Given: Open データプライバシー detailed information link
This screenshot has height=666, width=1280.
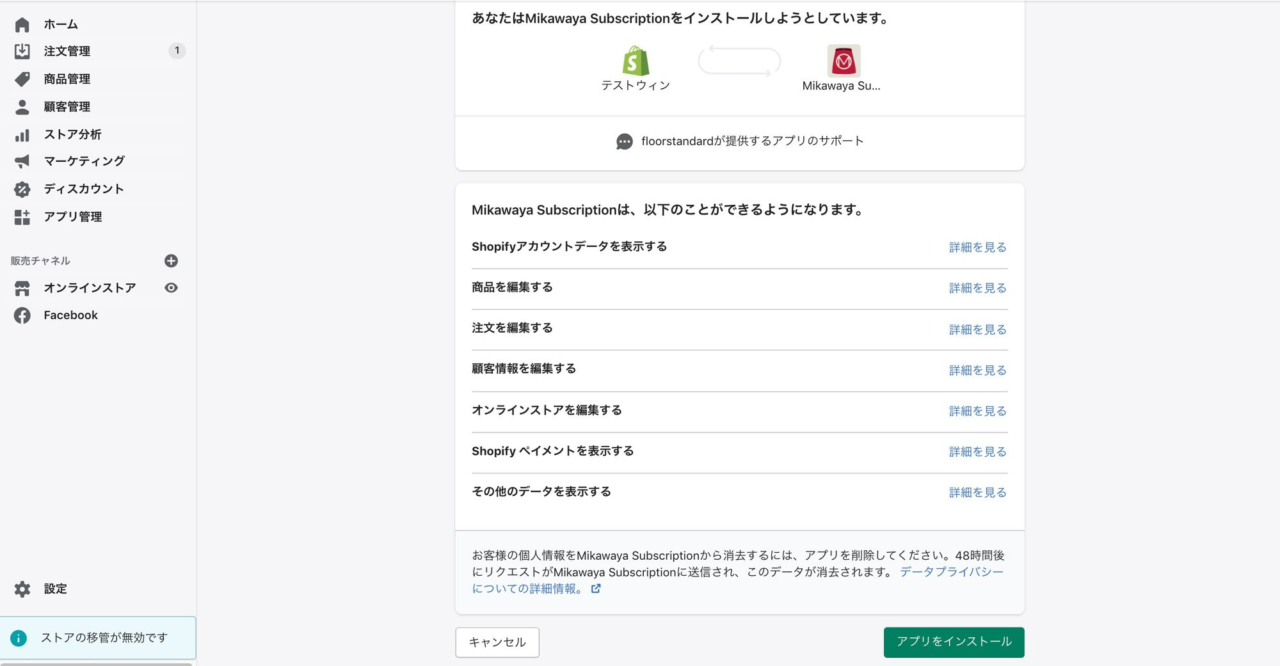Looking at the screenshot, I should click(737, 581).
